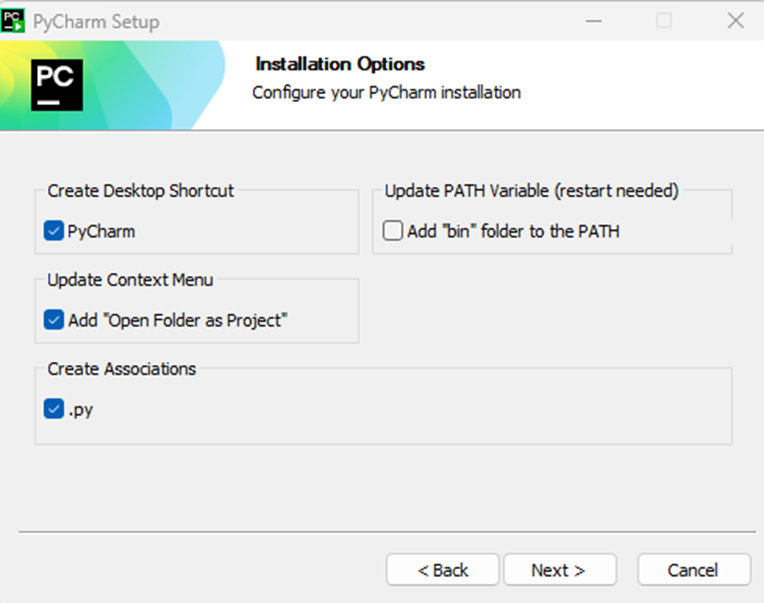
Task: Proceed by pressing Next
Action: point(558,570)
